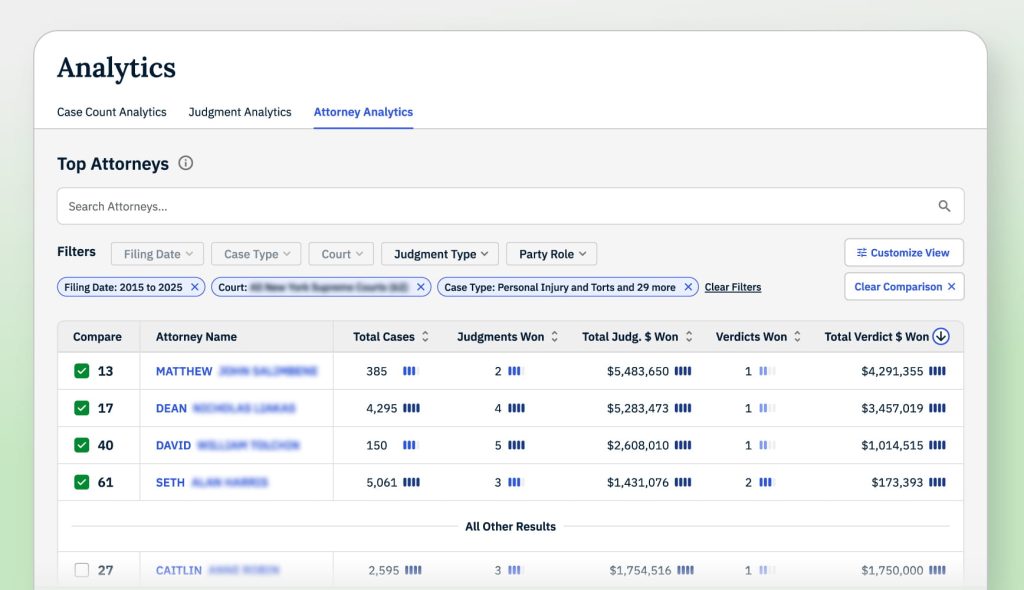Screen dimensions: 1024x590
Task: Uncheck compare box for rank 40 attorney
Action: 82,445
